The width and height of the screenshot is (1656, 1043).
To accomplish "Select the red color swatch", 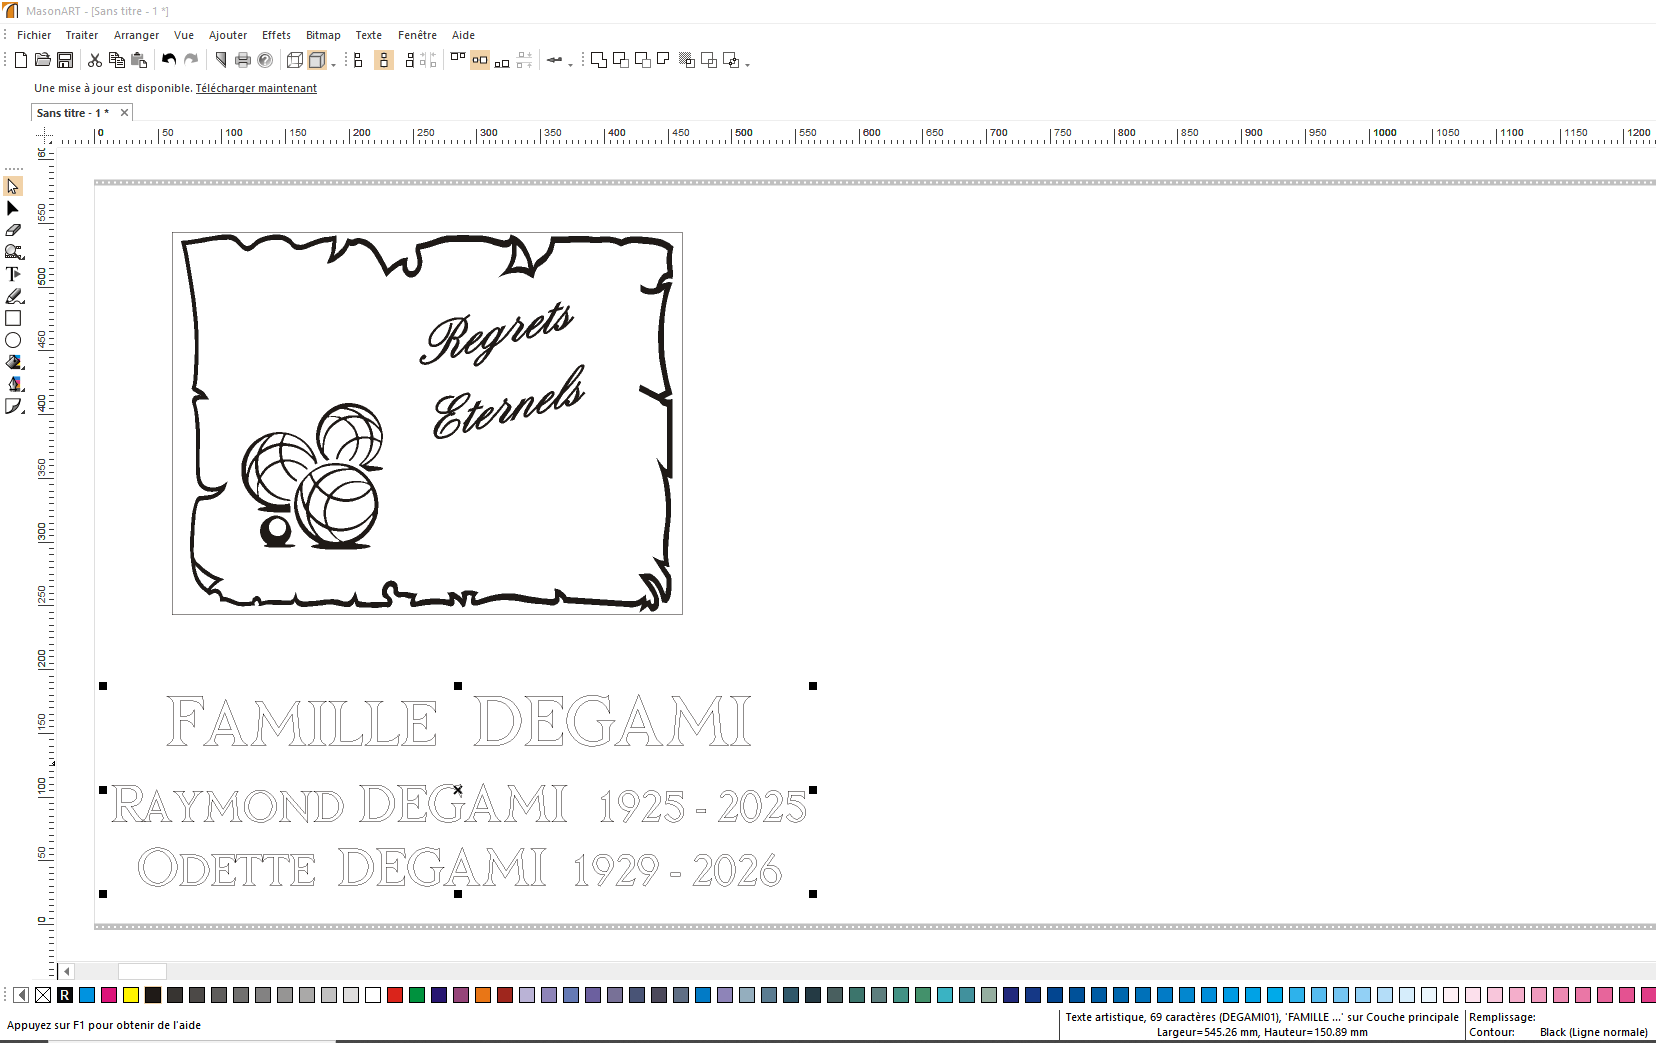I will pos(394,995).
